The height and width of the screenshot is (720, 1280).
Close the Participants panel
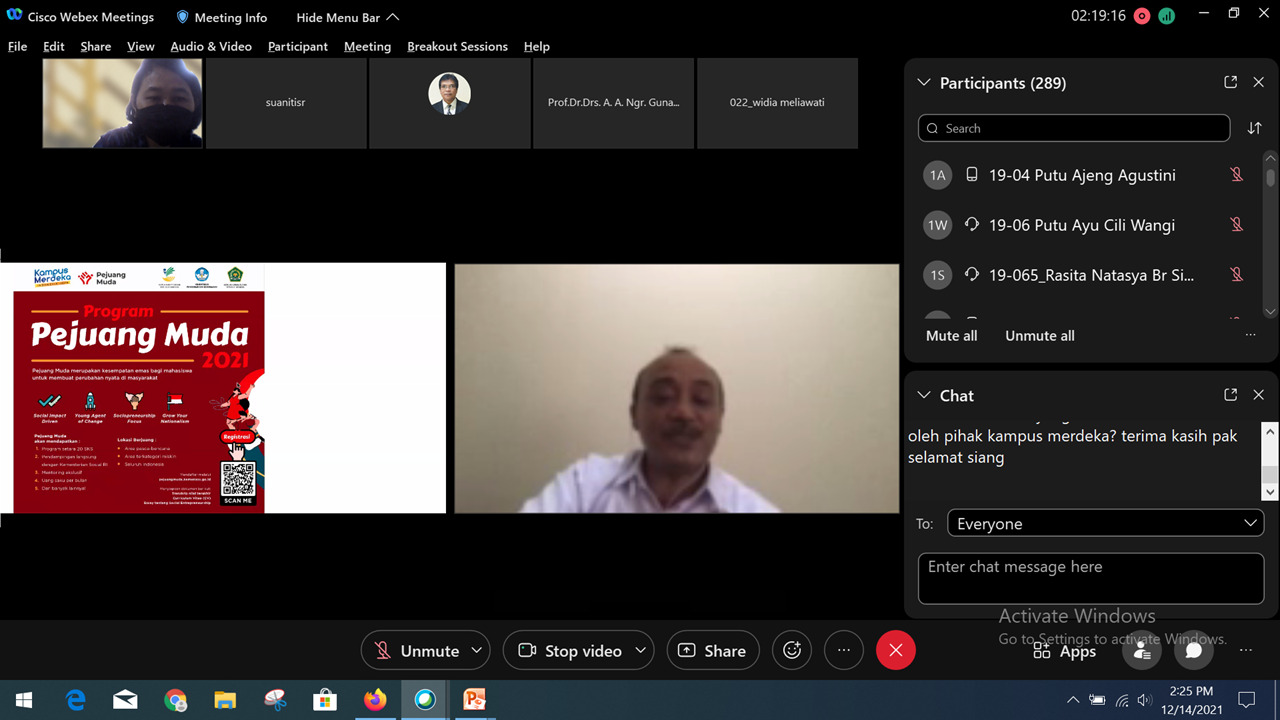[1259, 83]
